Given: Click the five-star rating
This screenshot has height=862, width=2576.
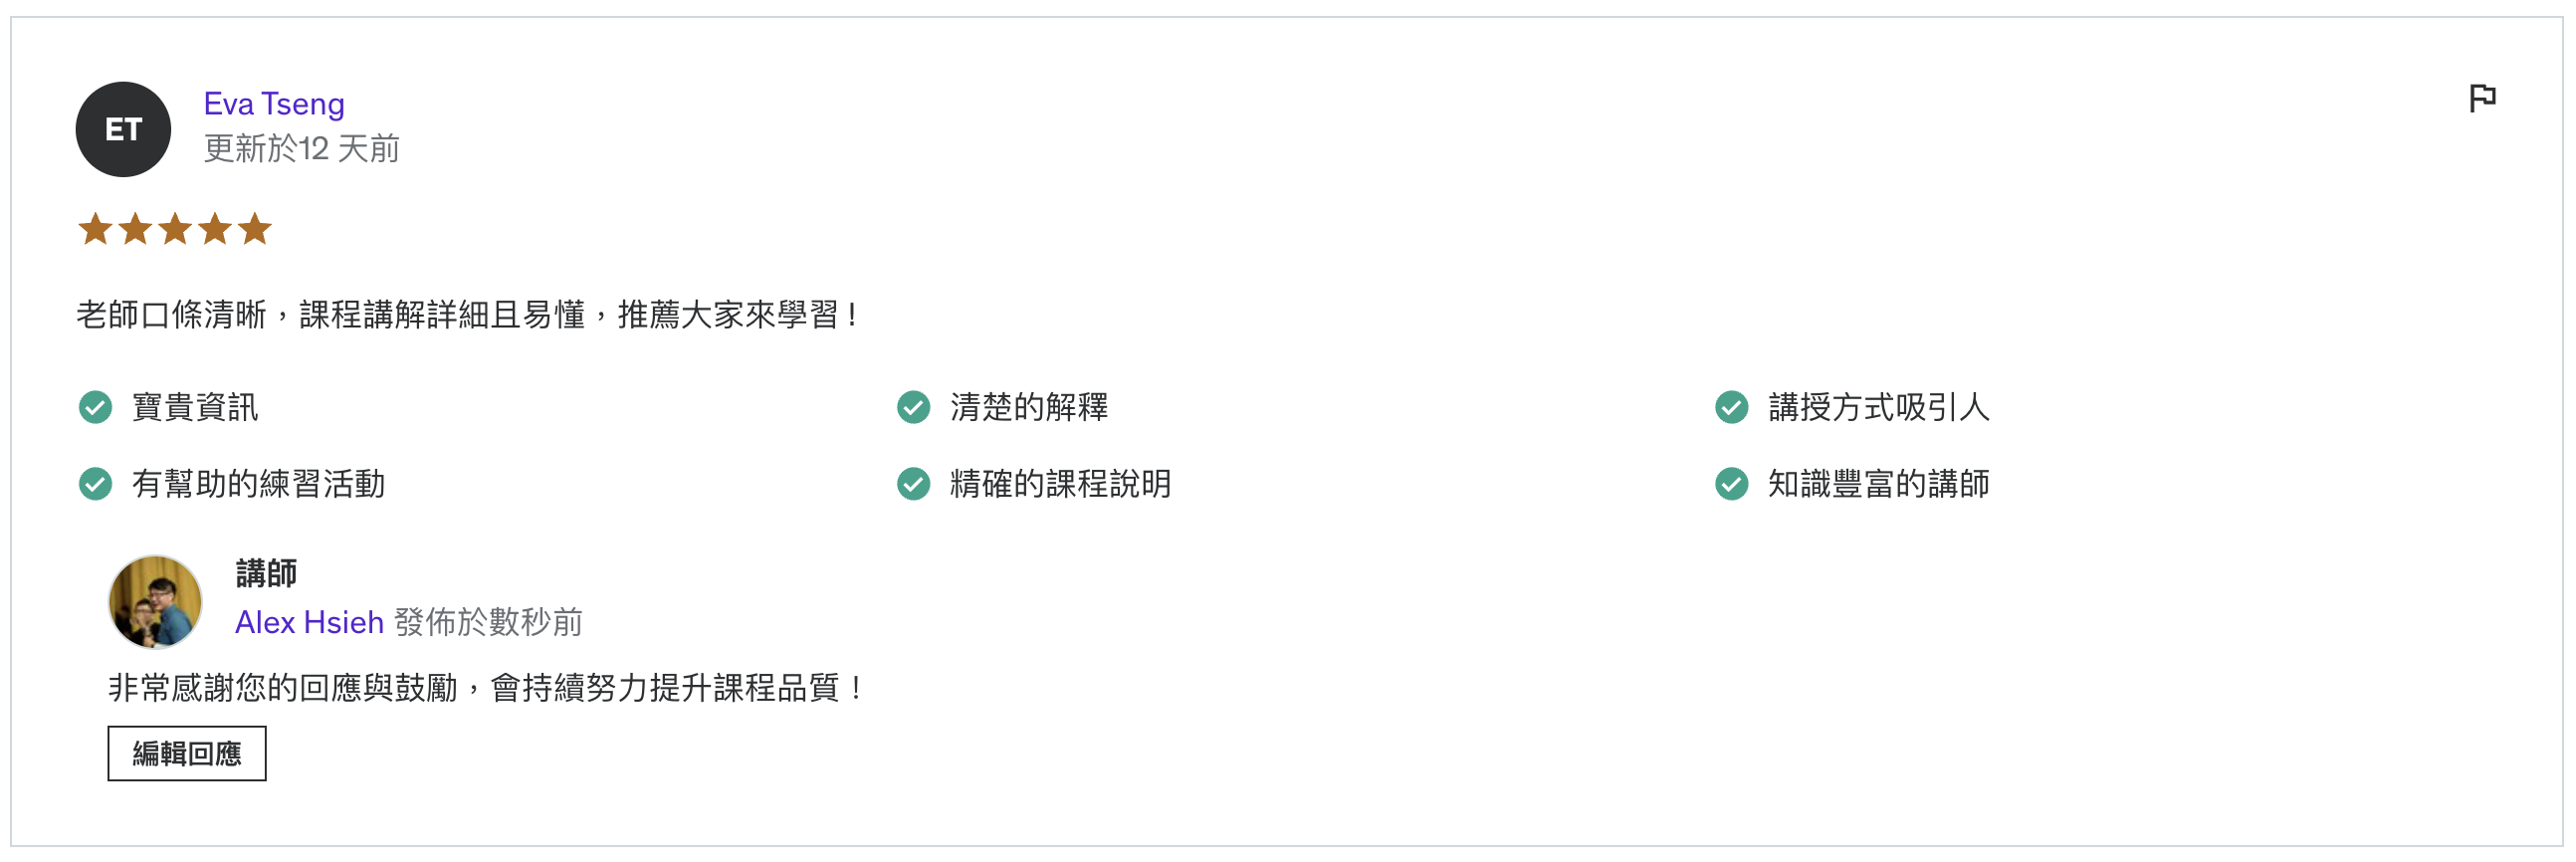Looking at the screenshot, I should tap(175, 229).
